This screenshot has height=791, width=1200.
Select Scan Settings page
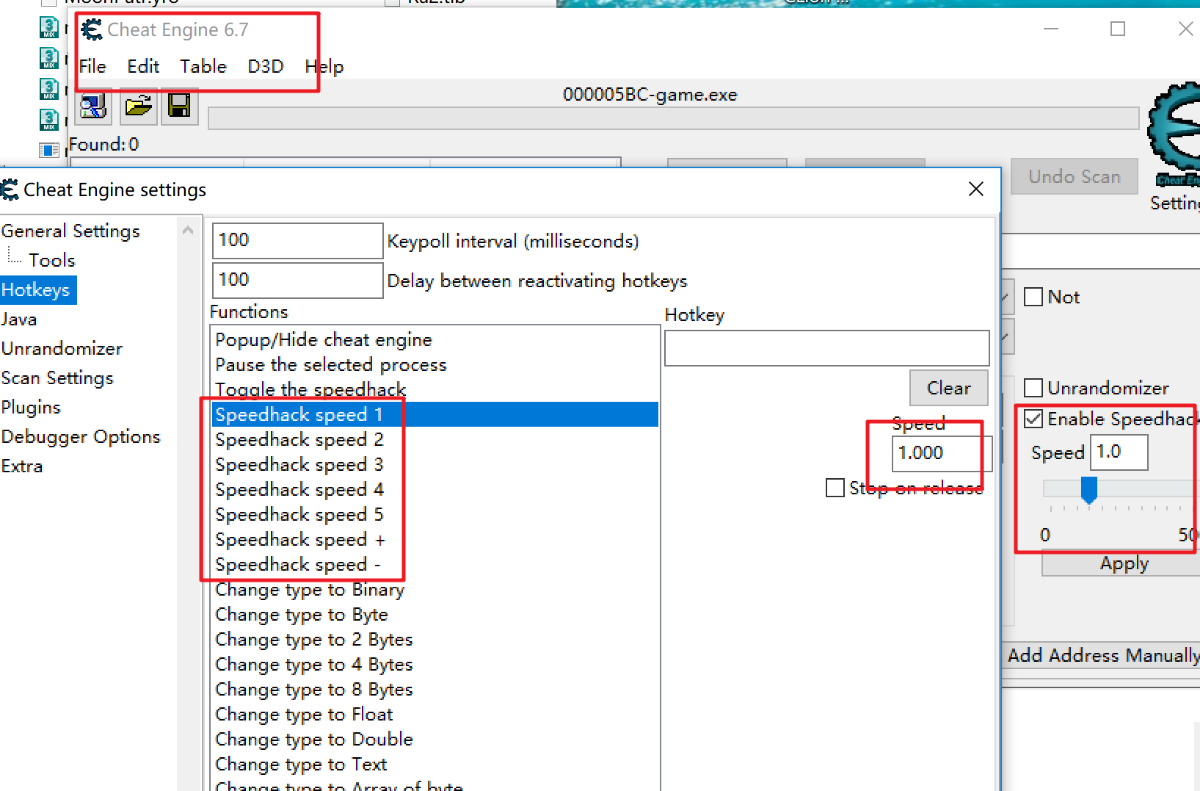tap(57, 378)
